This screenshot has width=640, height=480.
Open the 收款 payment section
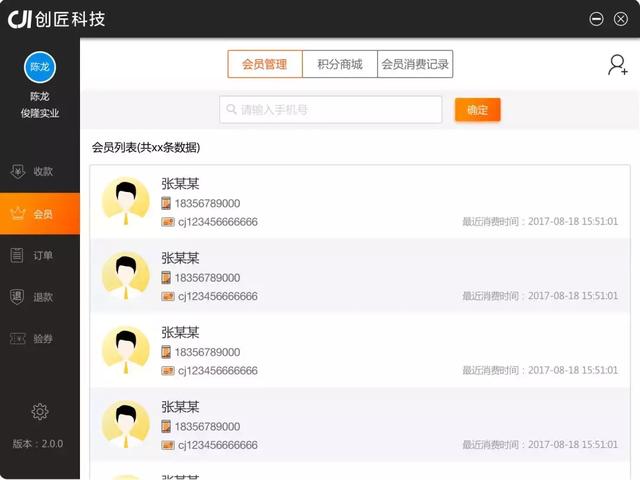(40, 171)
